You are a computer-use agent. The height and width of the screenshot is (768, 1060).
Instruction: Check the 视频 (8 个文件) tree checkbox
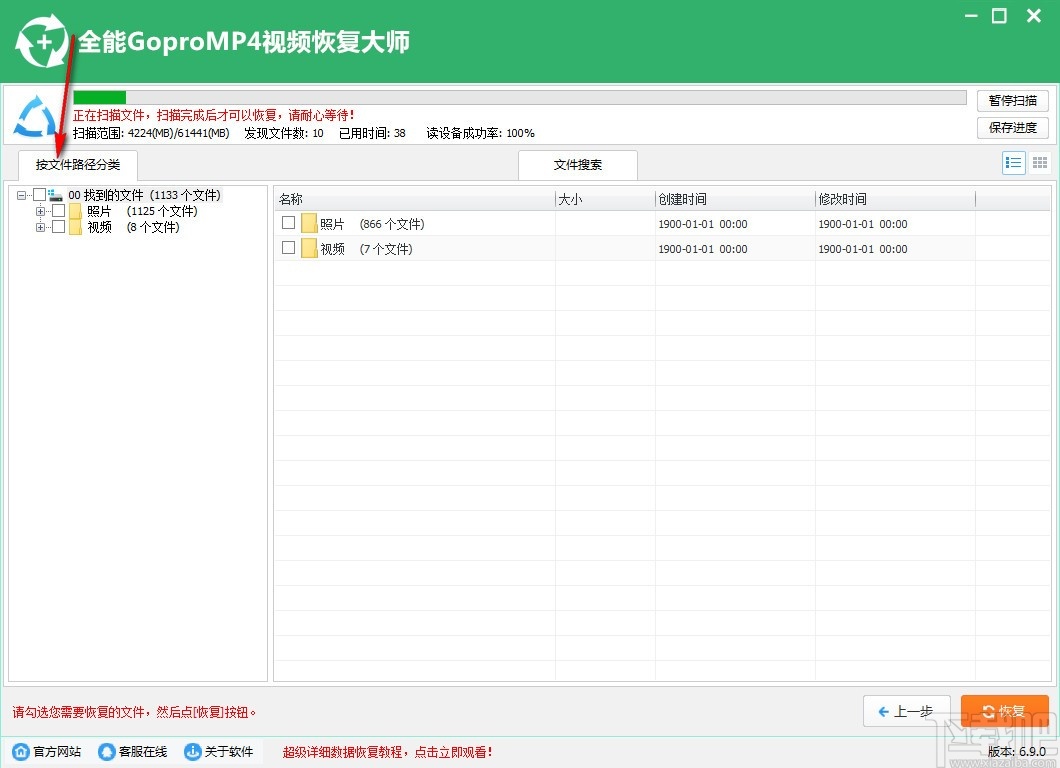point(59,226)
